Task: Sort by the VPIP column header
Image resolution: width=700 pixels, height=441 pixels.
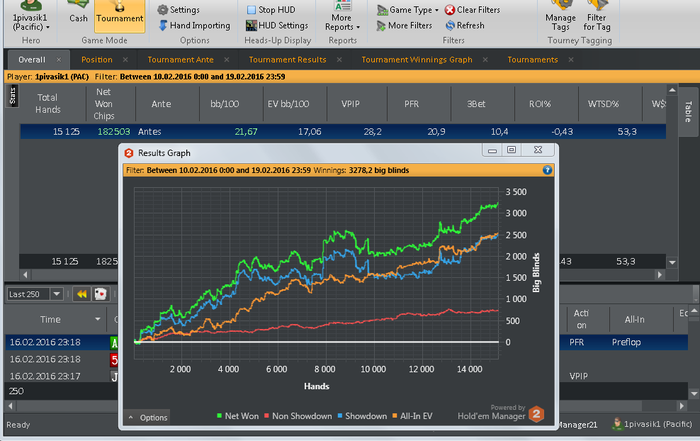Action: [x=350, y=104]
